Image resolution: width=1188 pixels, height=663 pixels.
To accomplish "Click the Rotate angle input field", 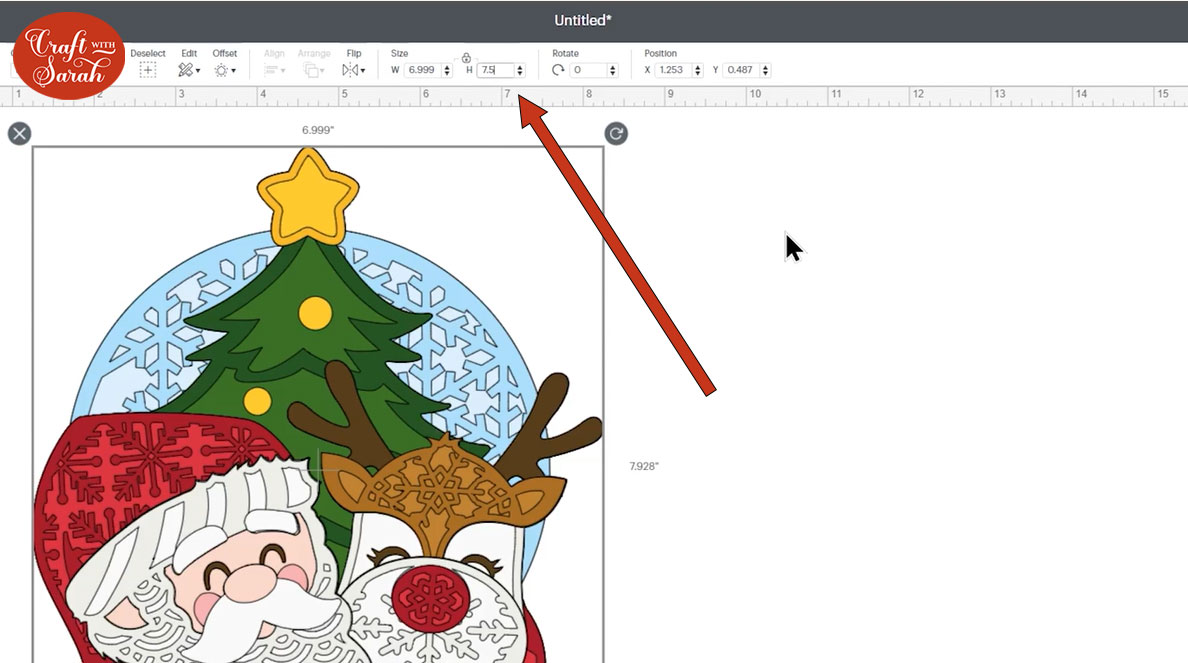I will [589, 70].
